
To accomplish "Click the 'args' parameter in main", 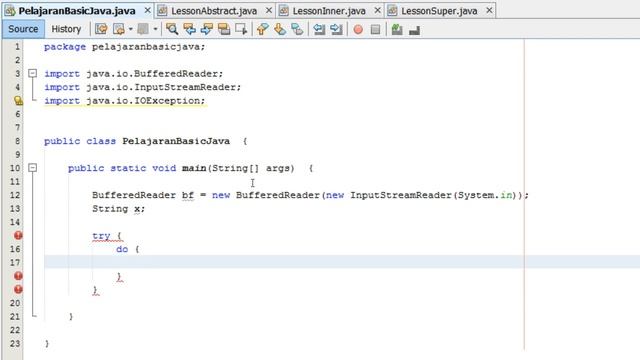I will [278, 168].
